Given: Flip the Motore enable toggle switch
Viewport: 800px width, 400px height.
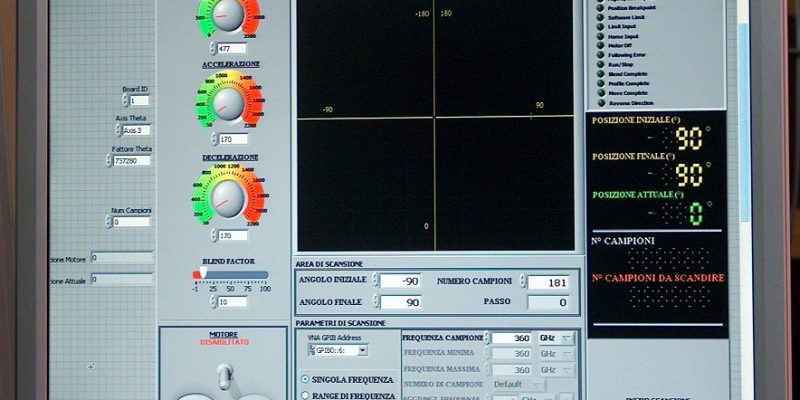Looking at the screenshot, I should pos(224,377).
